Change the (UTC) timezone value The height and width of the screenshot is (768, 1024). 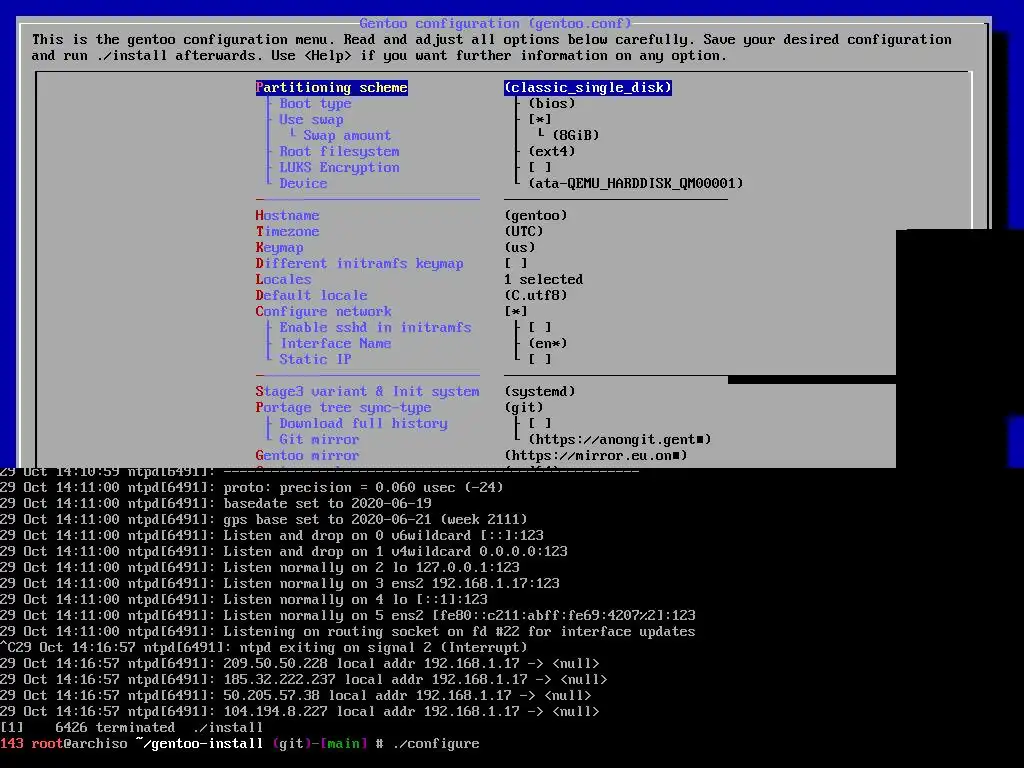pos(524,231)
